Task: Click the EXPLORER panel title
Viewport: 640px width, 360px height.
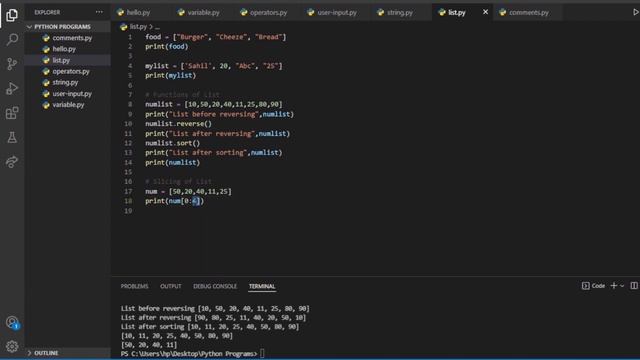Action: tap(47, 12)
